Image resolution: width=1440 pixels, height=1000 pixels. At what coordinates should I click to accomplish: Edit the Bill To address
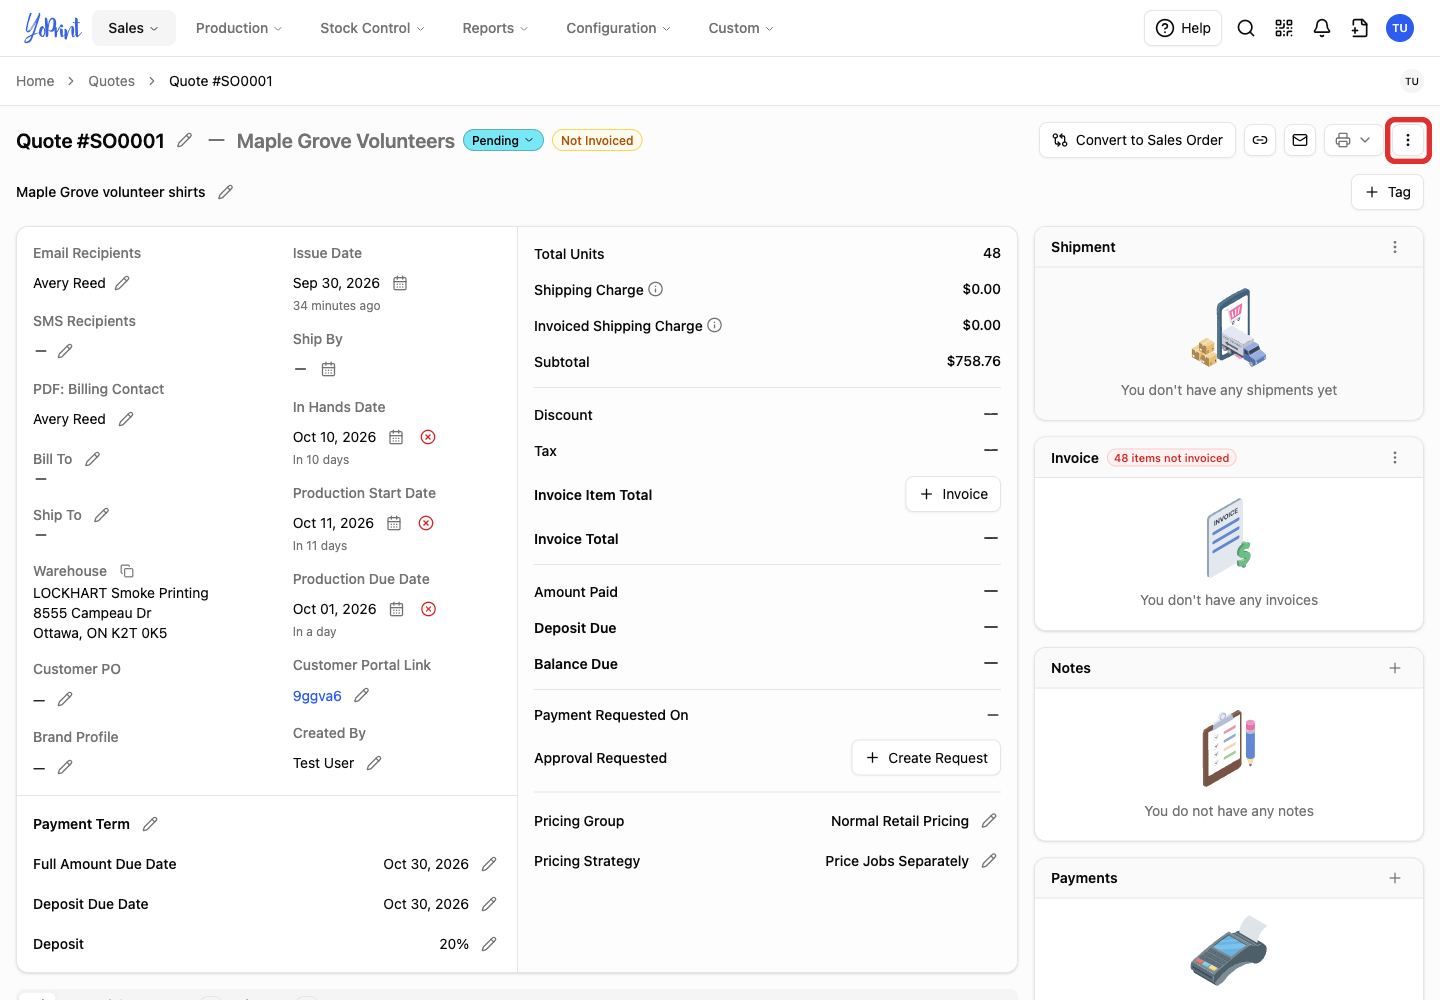pyautogui.click(x=93, y=459)
